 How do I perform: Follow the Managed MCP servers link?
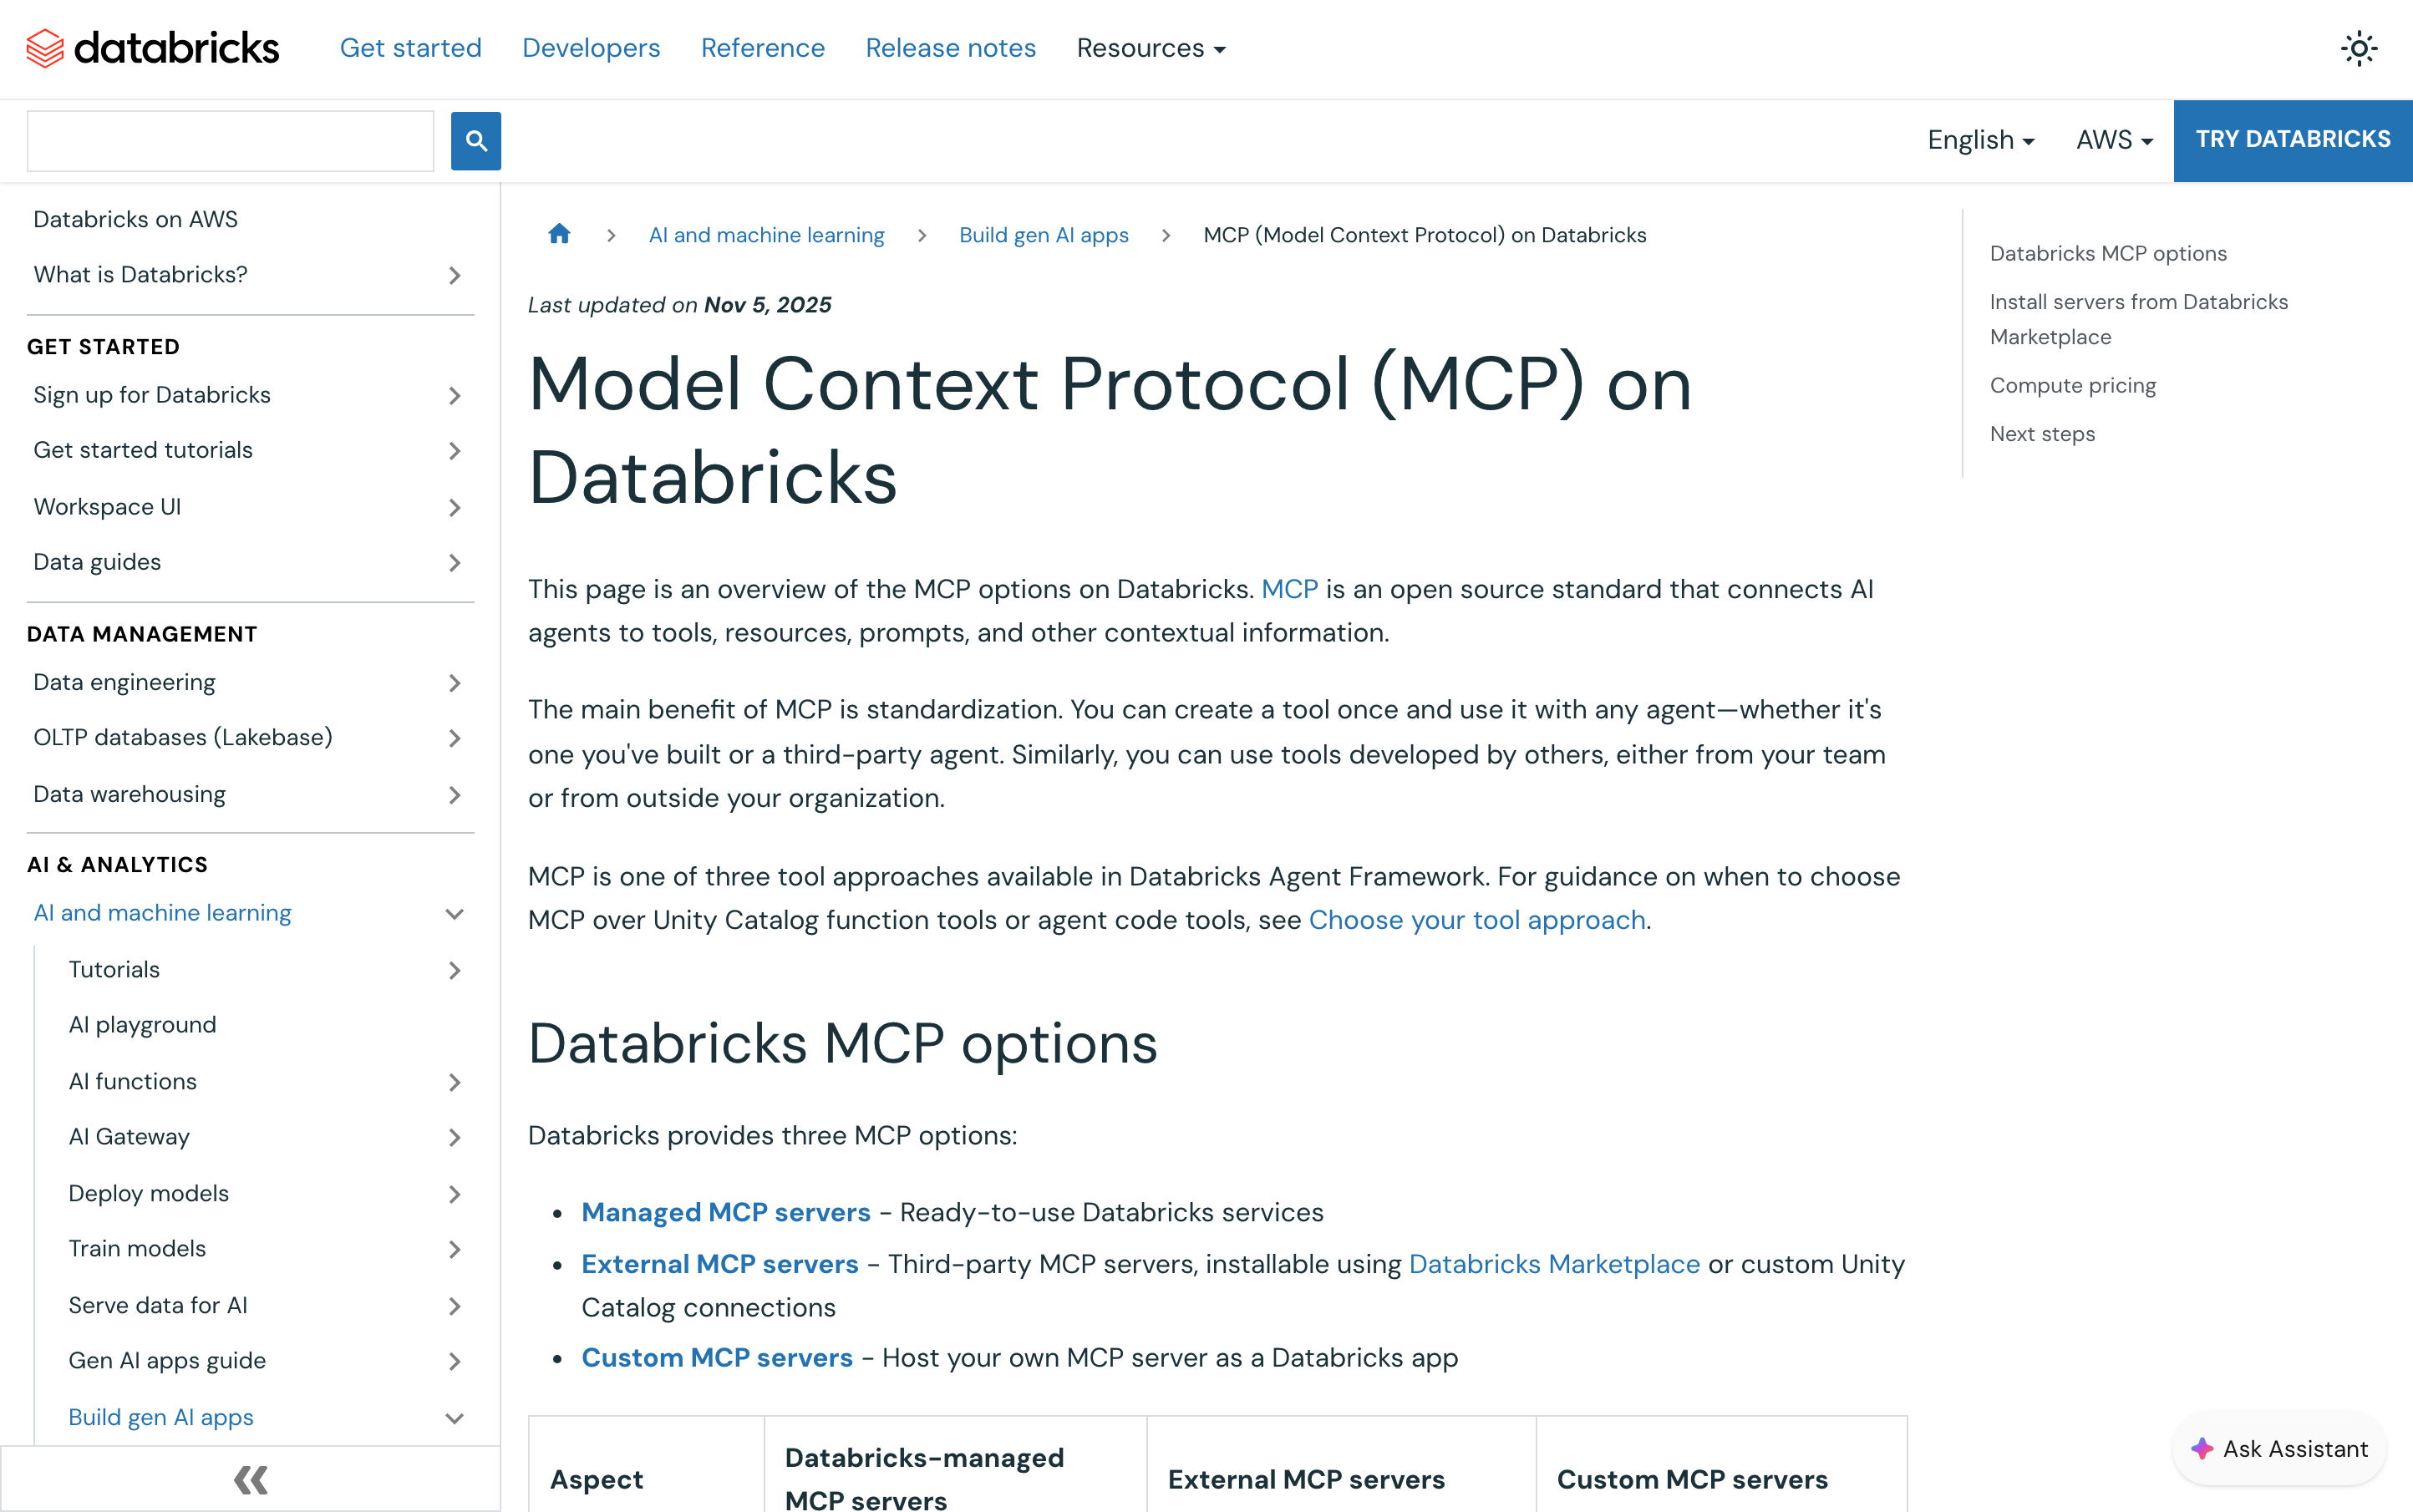[726, 1212]
